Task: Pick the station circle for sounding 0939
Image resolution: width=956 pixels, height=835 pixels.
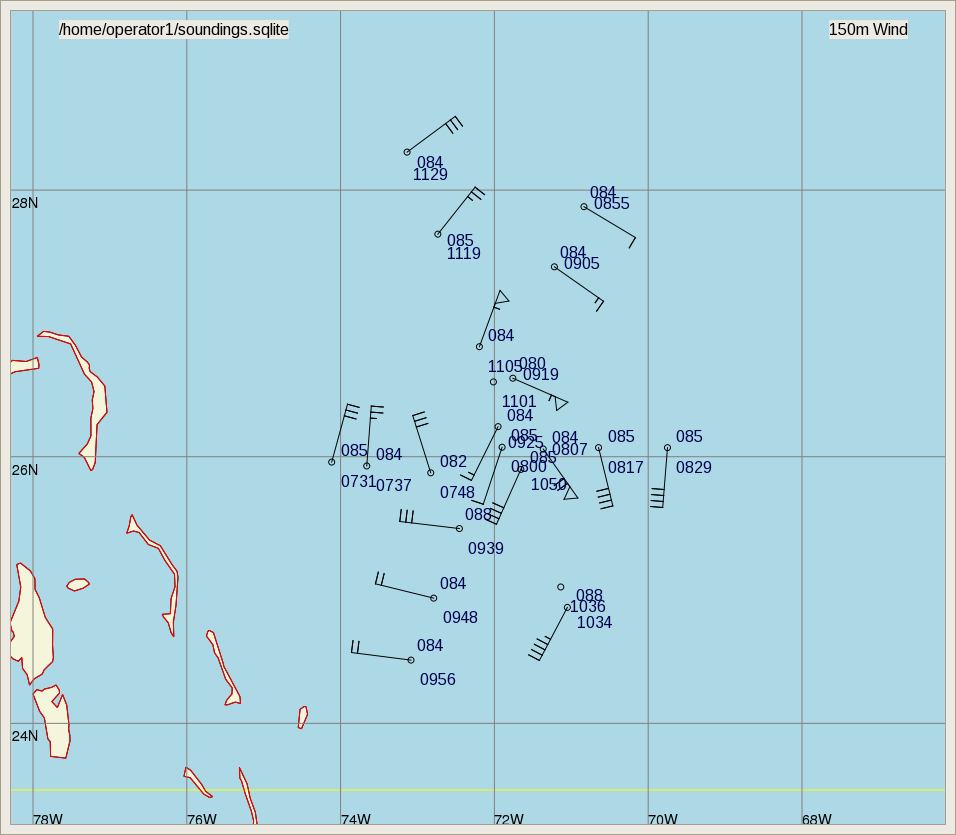Action: 459,529
